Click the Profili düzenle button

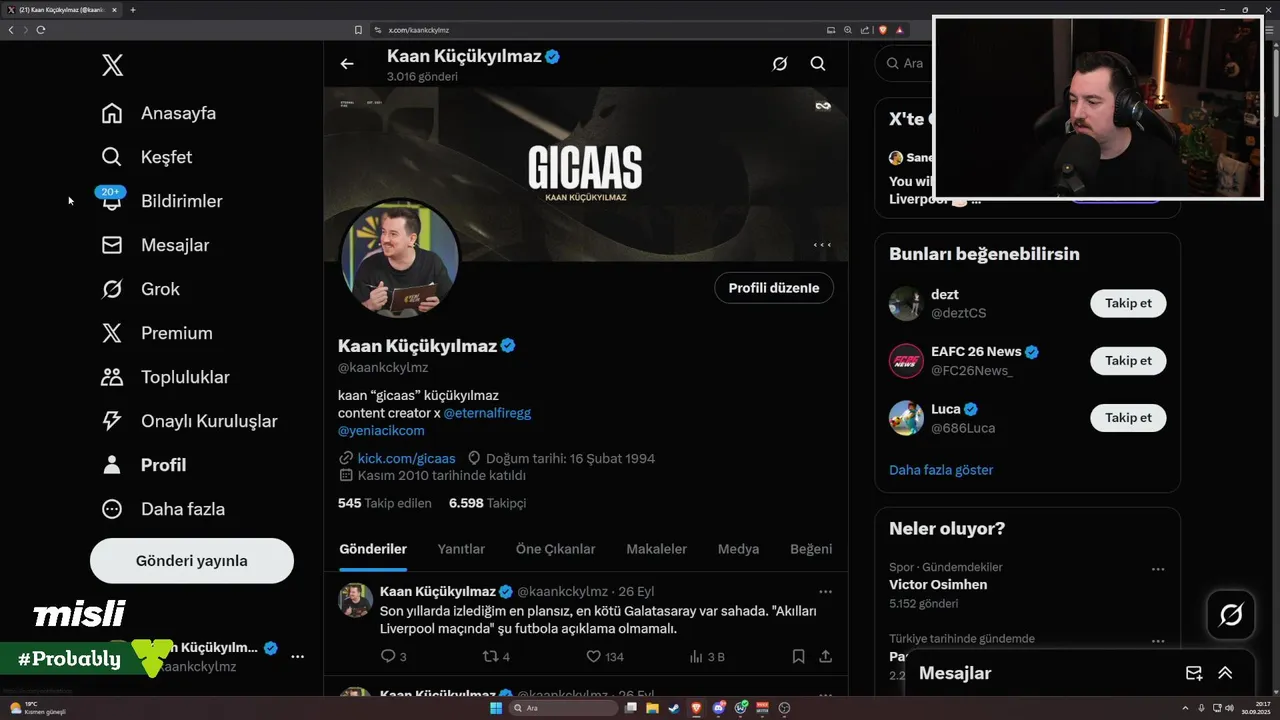click(774, 288)
